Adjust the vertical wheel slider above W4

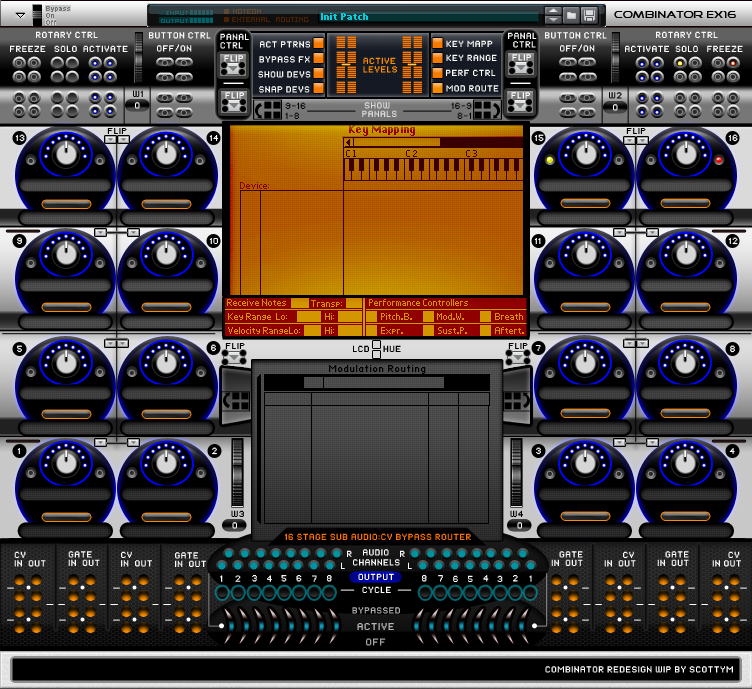[516, 473]
